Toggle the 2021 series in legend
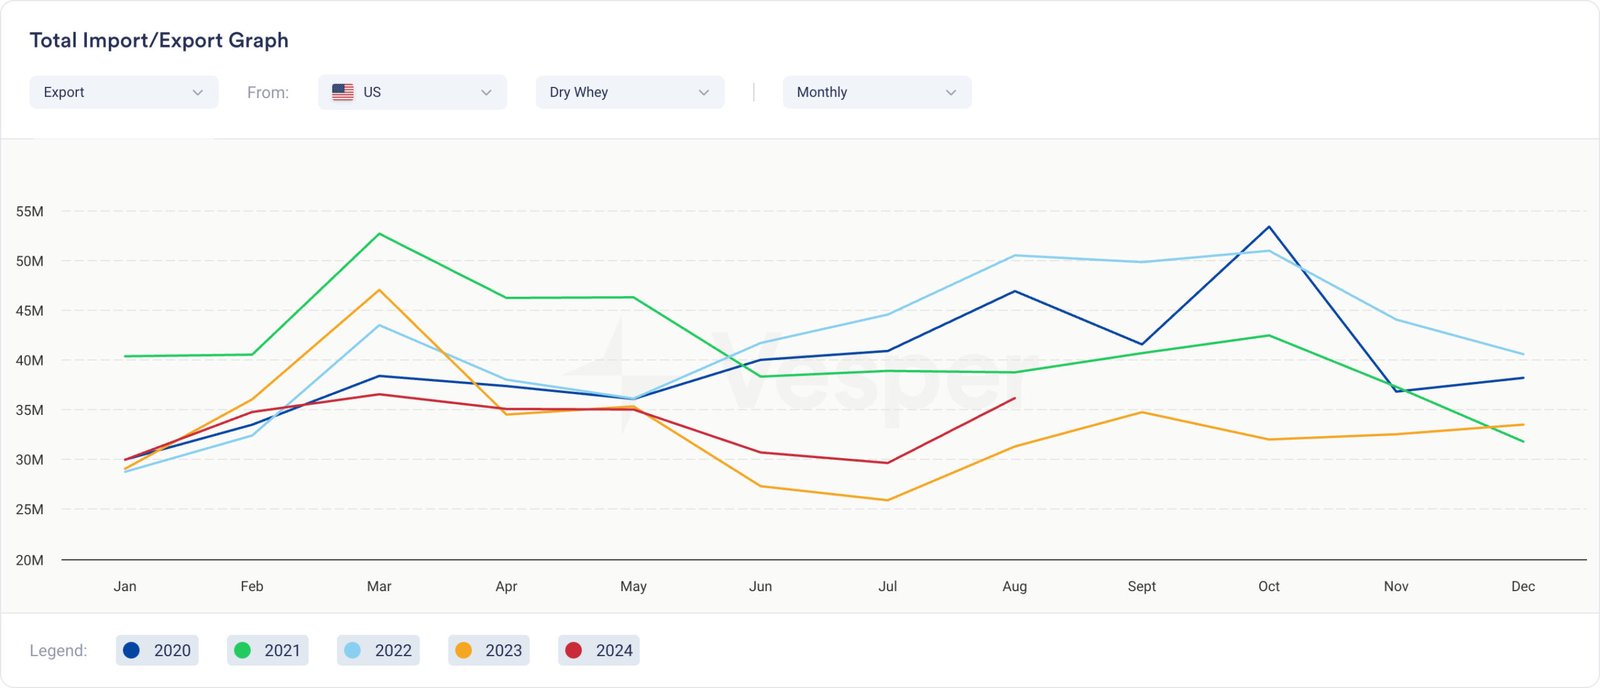This screenshot has height=688, width=1600. pos(268,650)
